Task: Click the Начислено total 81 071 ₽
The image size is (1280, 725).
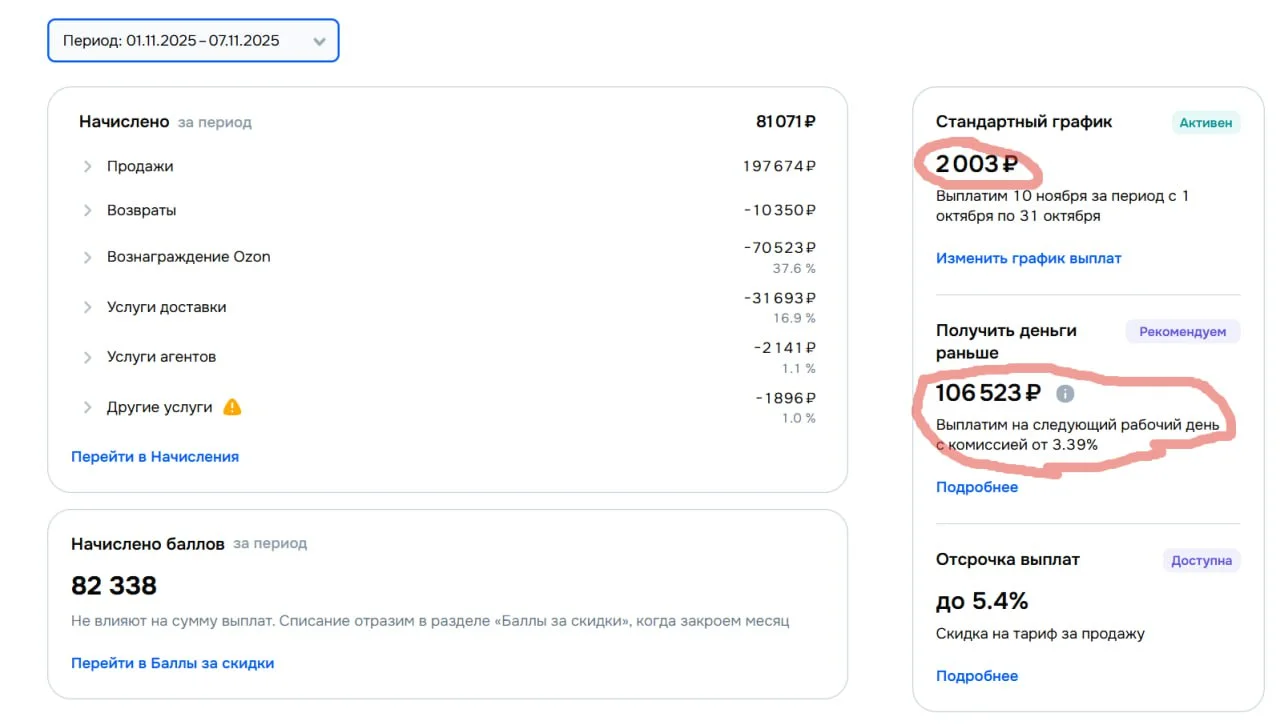Action: tap(785, 122)
